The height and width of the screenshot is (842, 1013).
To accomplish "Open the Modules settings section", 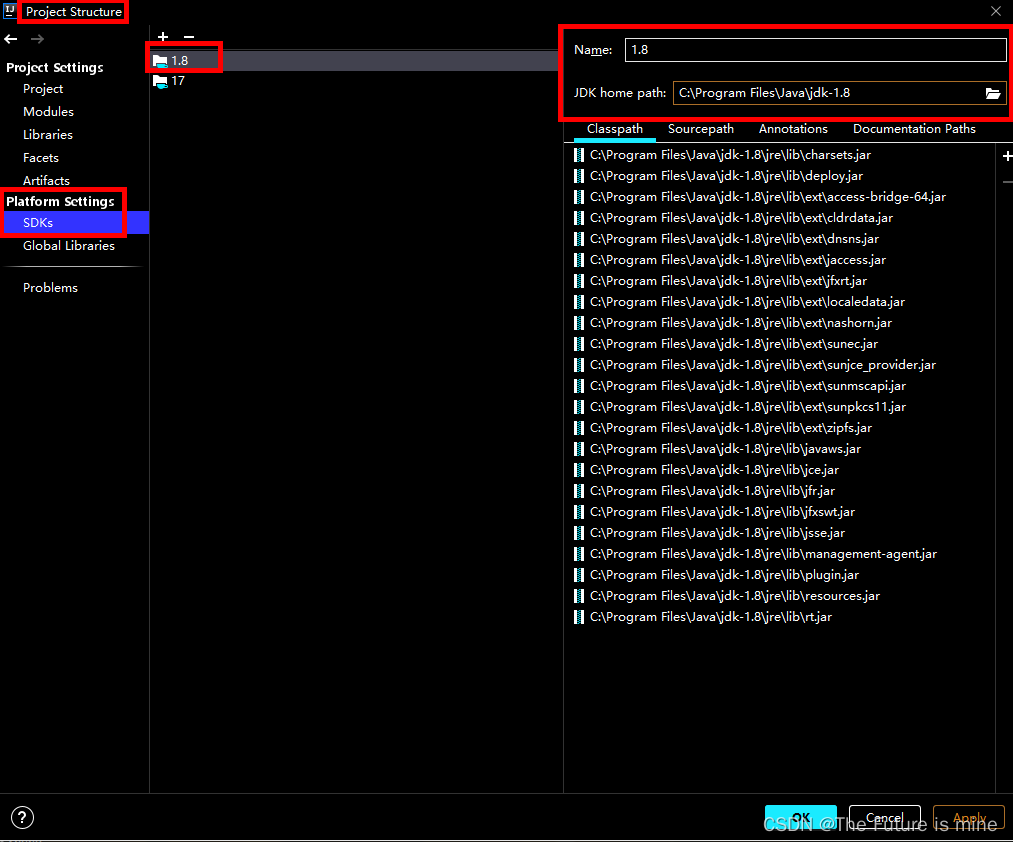I will coord(48,111).
